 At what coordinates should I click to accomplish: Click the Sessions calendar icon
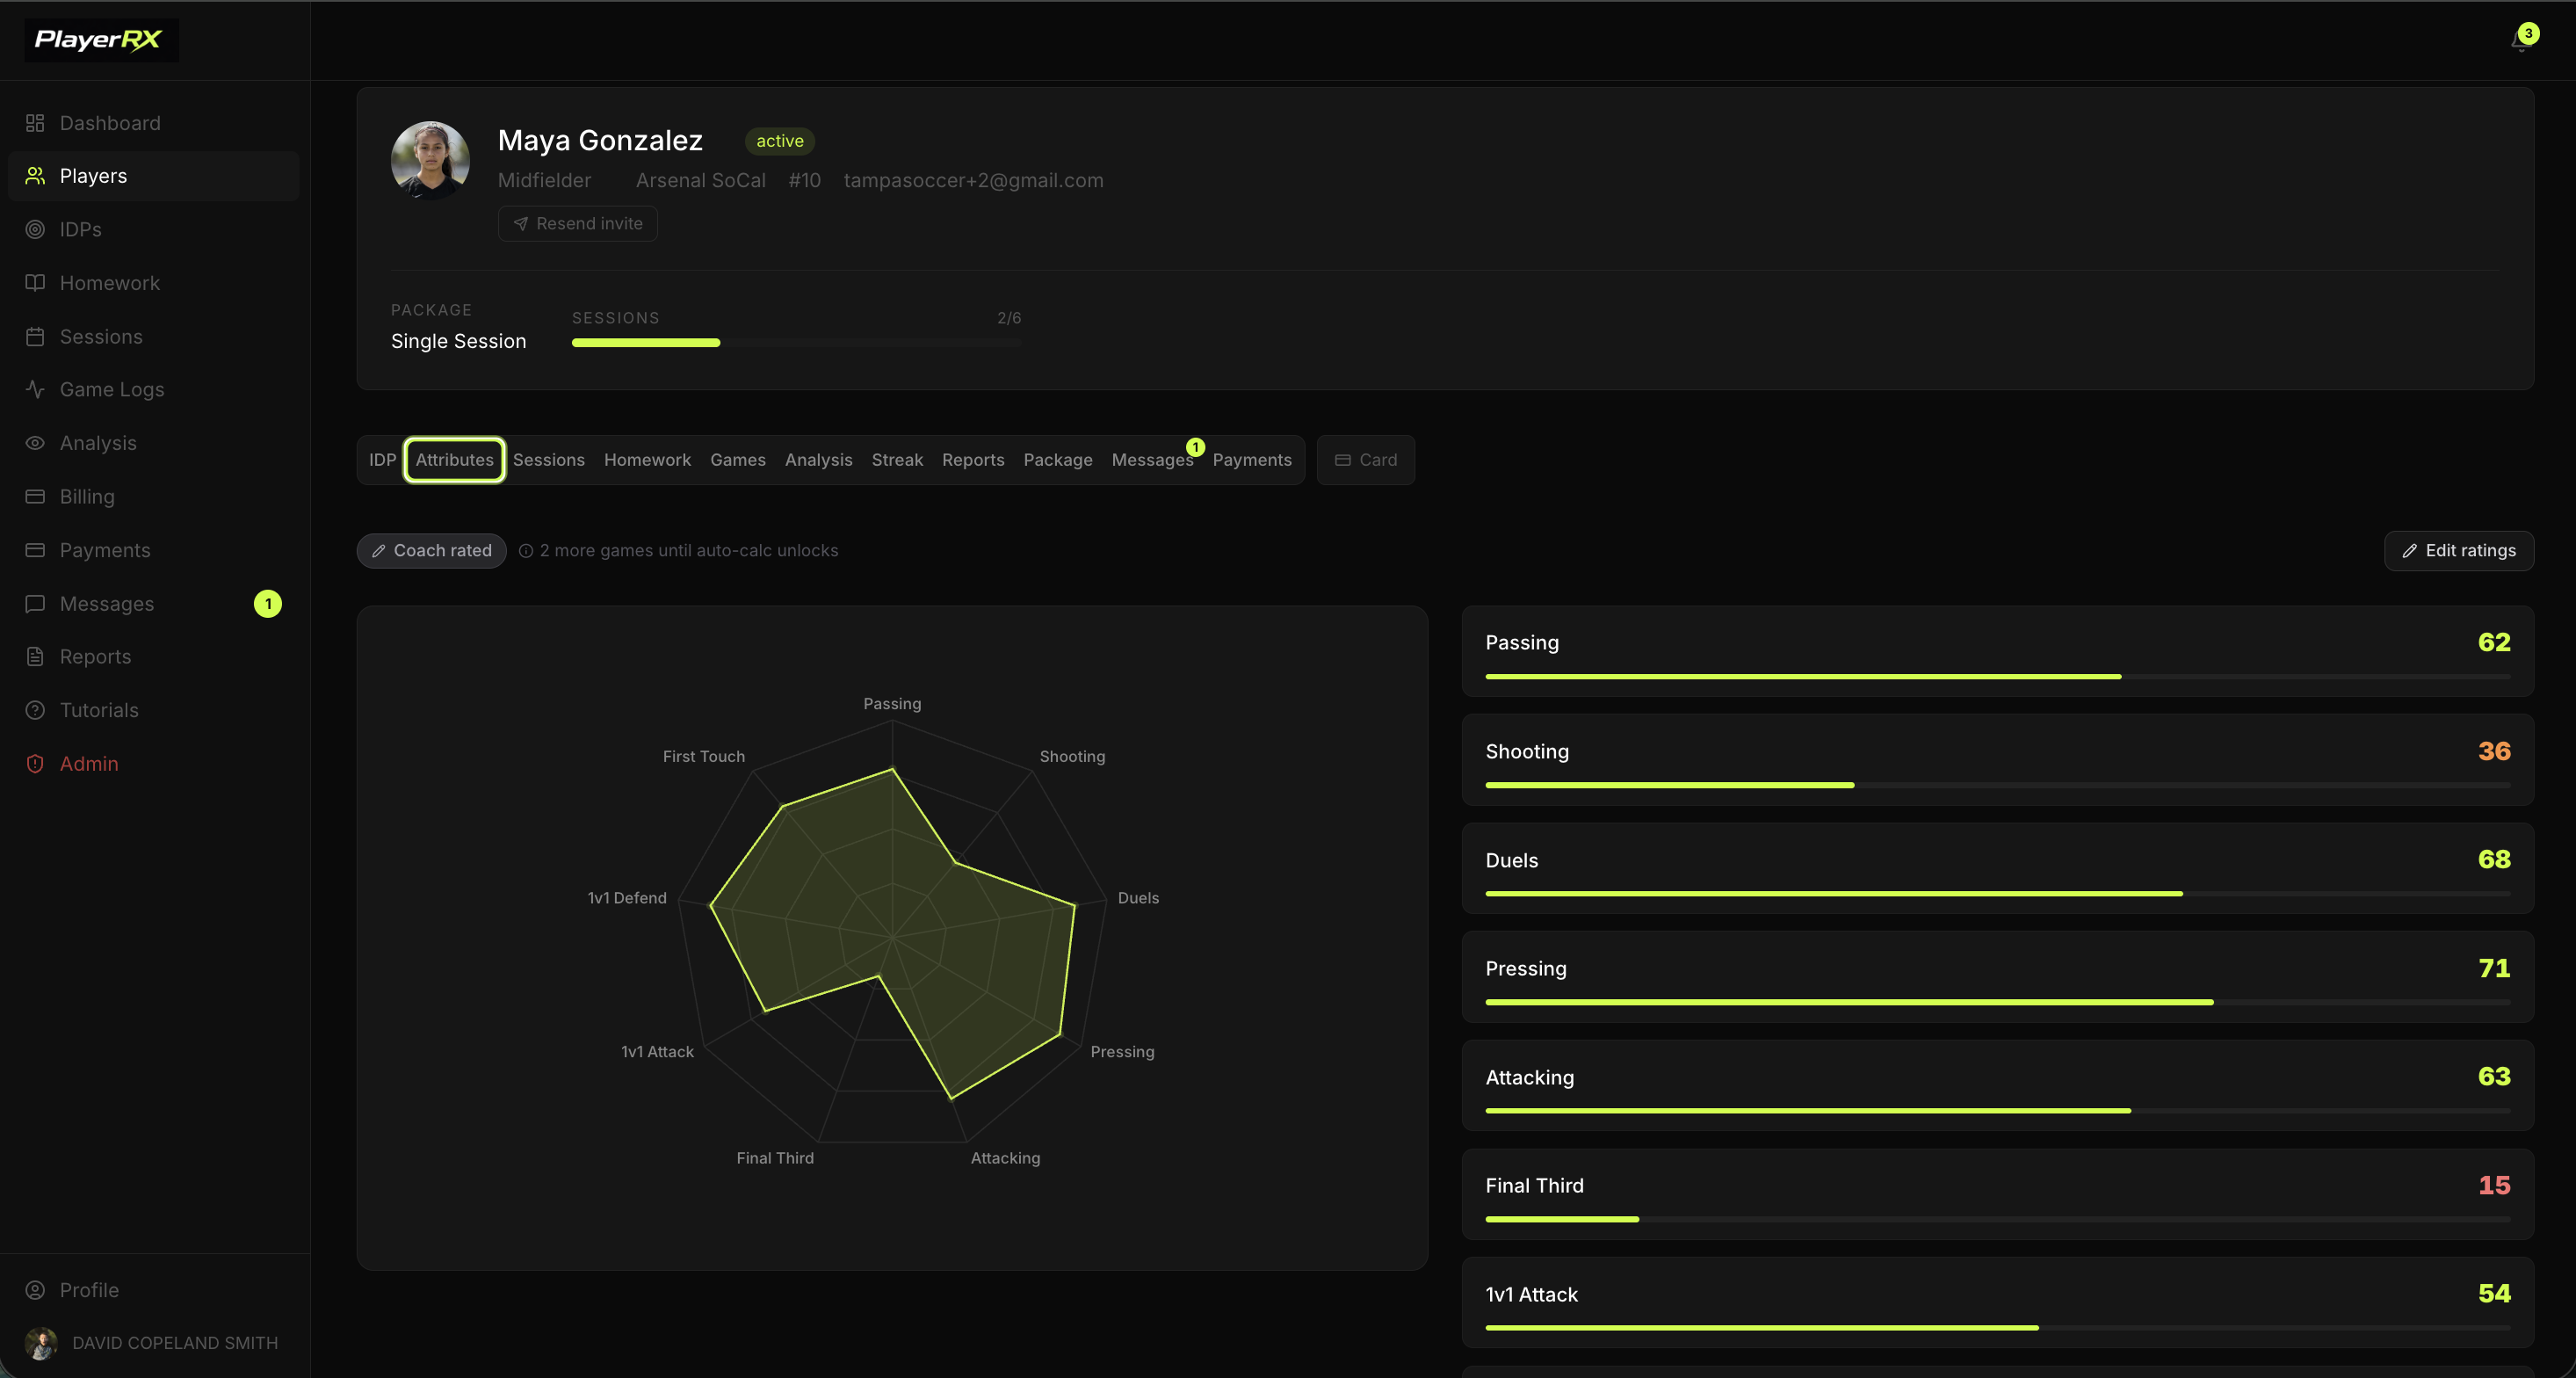pos(35,336)
